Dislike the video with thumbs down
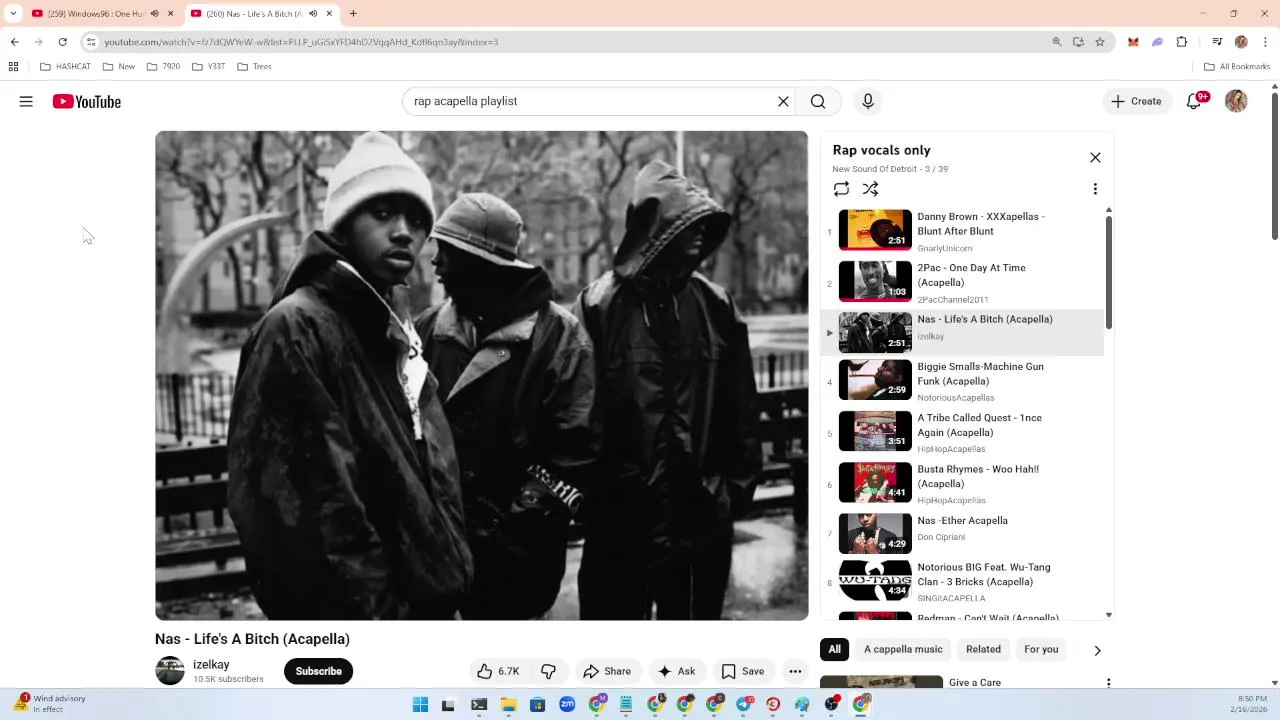The image size is (1280, 720). [x=548, y=671]
